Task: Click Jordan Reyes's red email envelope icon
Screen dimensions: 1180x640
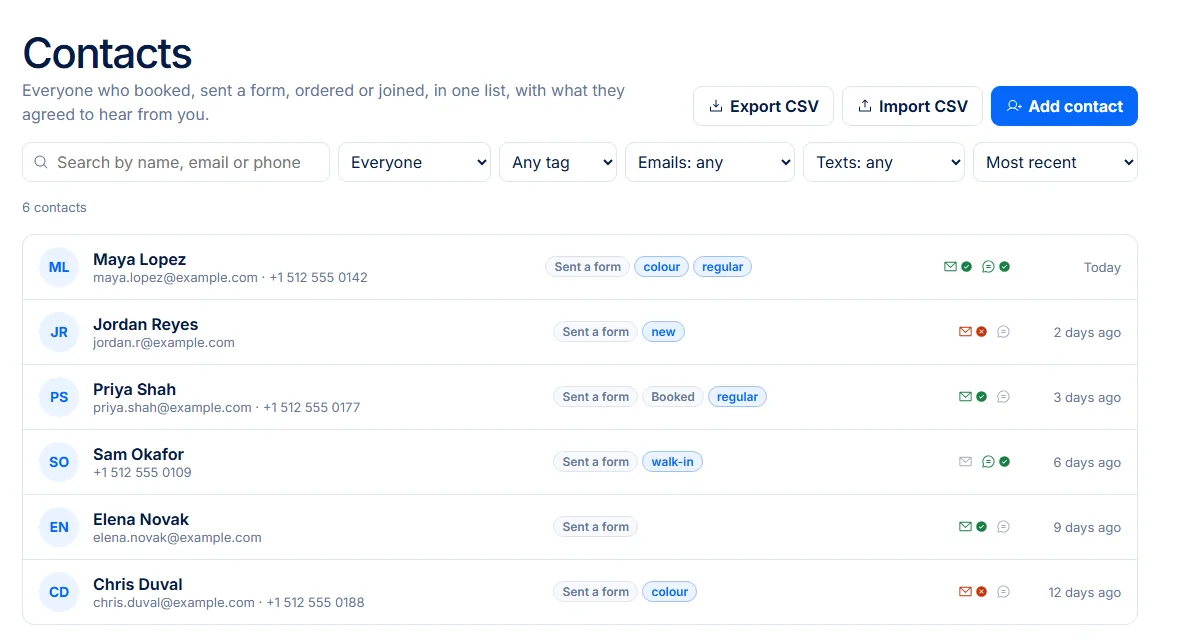Action: (966, 331)
